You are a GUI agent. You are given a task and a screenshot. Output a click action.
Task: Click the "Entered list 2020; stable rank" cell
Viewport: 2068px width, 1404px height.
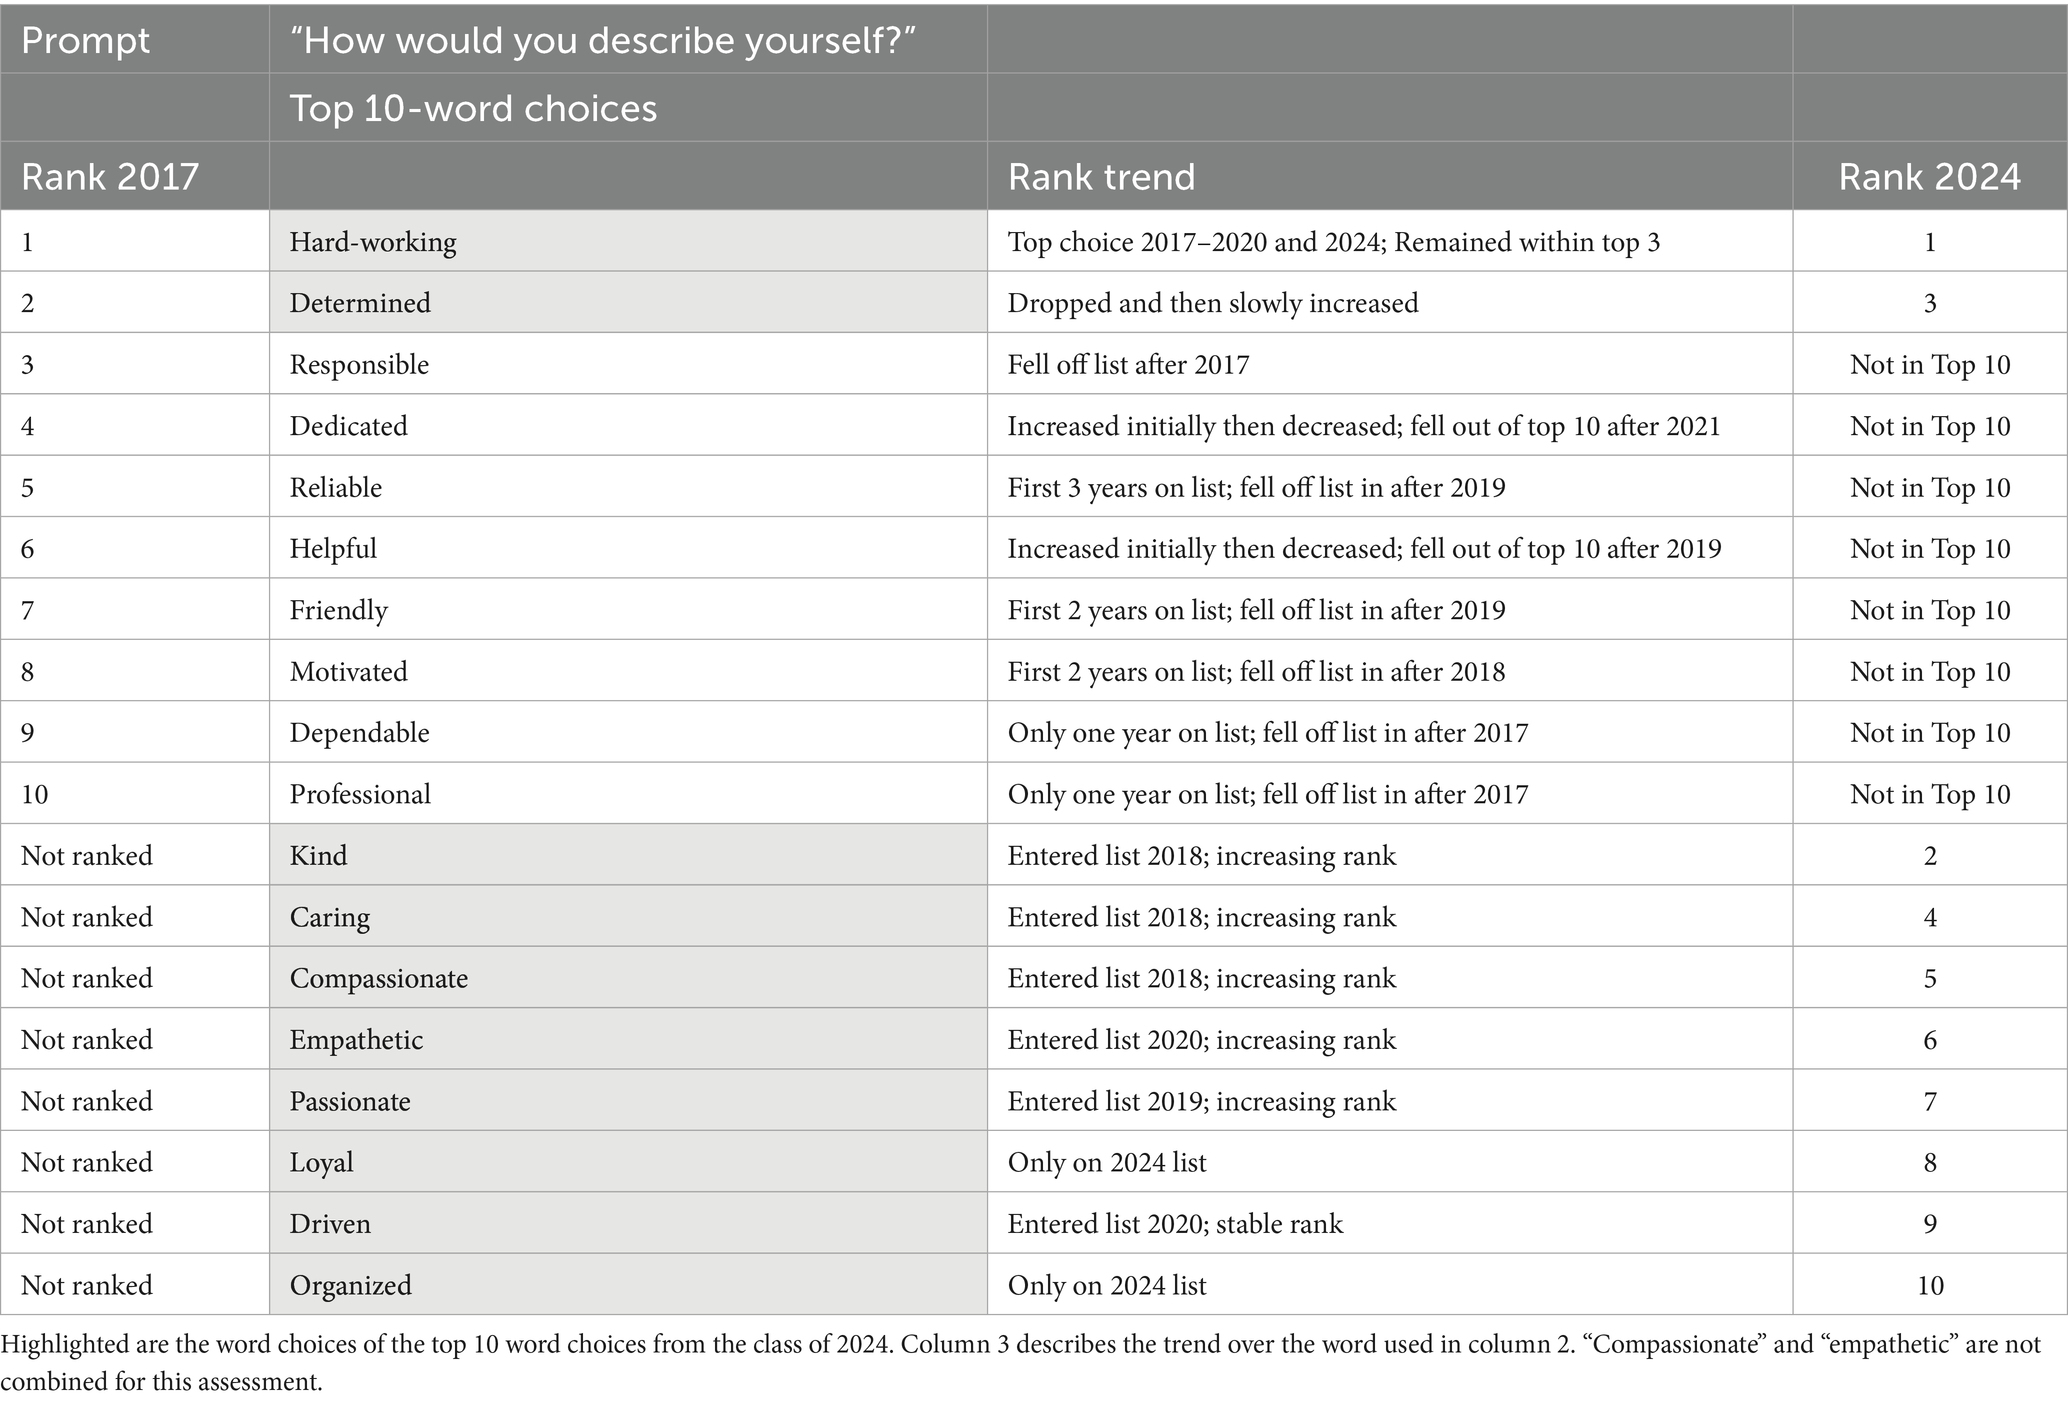[1175, 1224]
